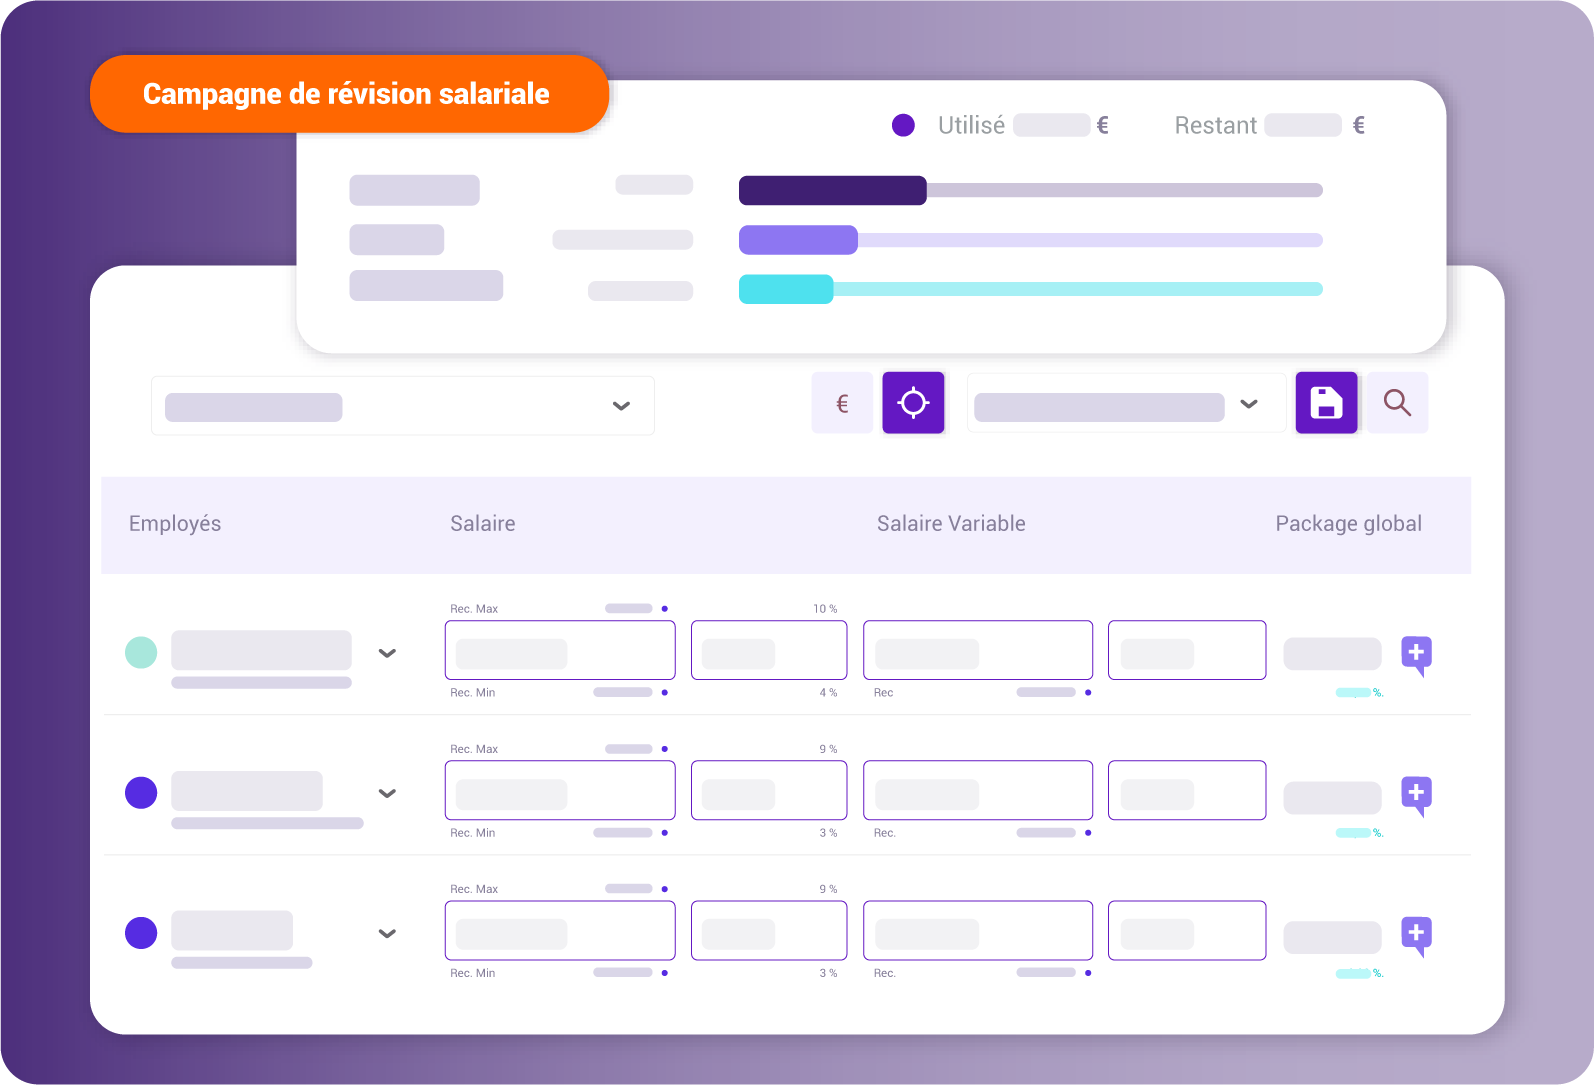Open the dropdown beside the save icon
The width and height of the screenshot is (1594, 1085).
[x=1126, y=404]
